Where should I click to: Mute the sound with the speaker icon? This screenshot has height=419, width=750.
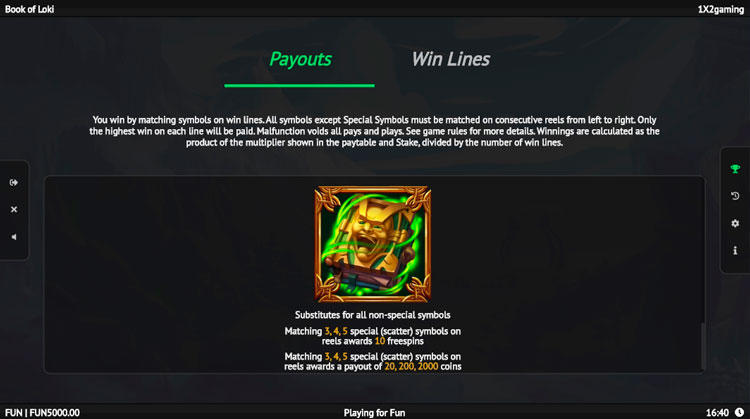[14, 237]
